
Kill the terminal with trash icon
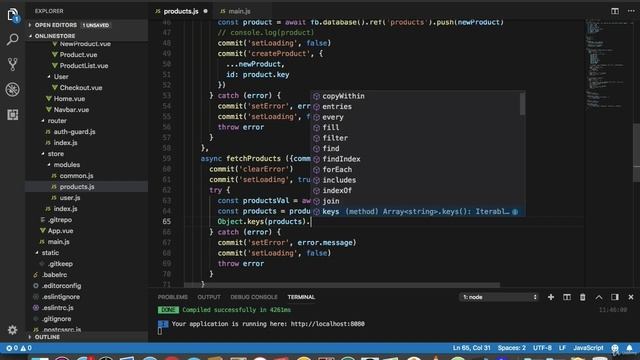point(582,297)
